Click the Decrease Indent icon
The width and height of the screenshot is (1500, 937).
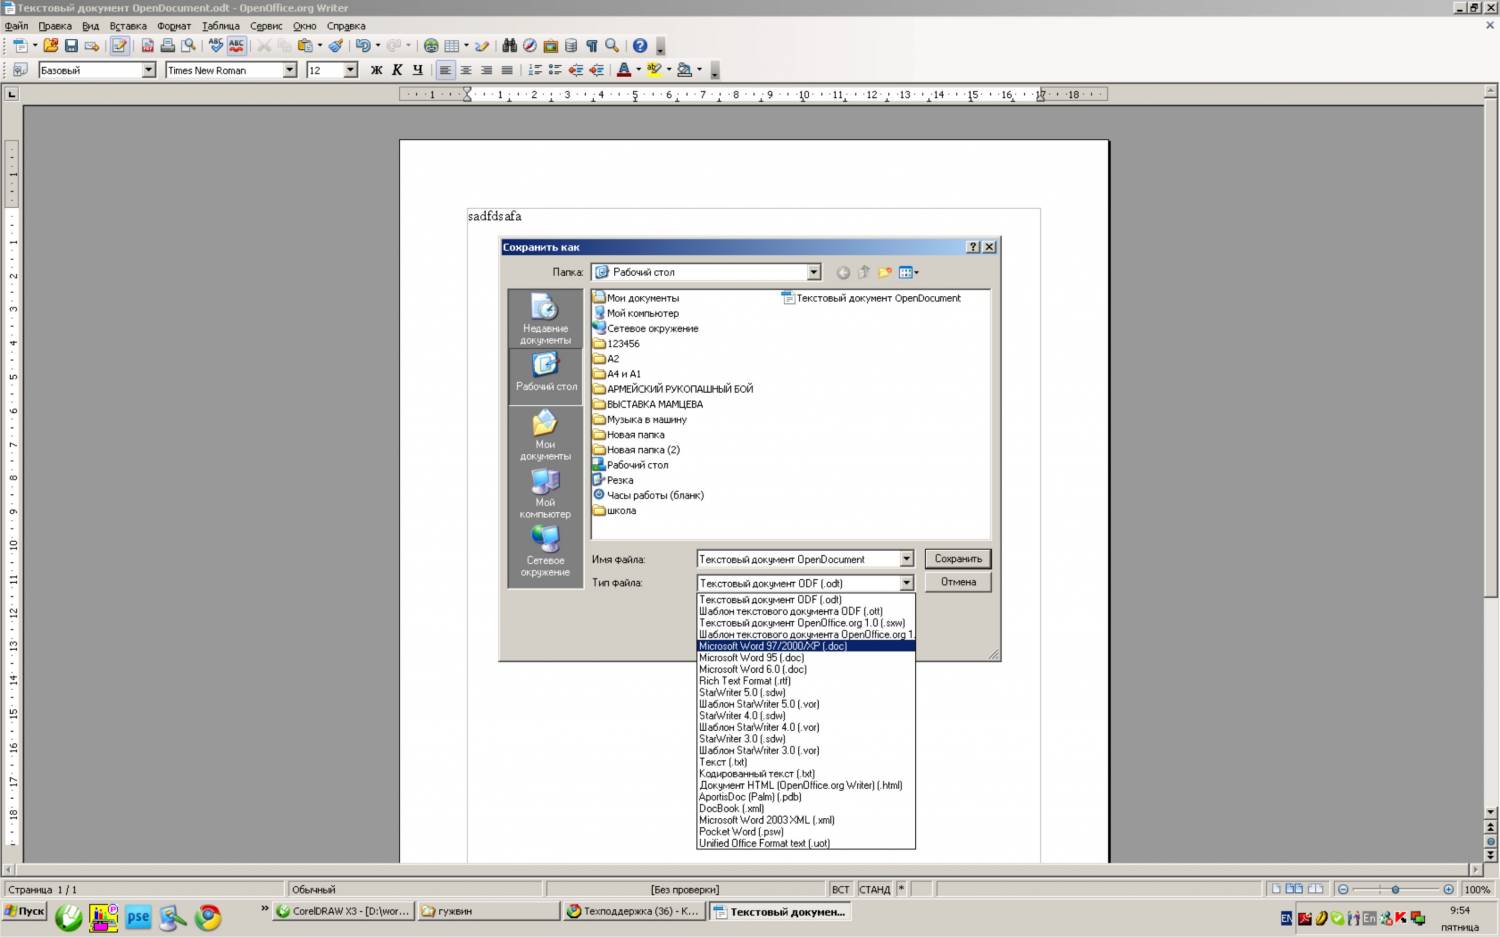point(576,70)
